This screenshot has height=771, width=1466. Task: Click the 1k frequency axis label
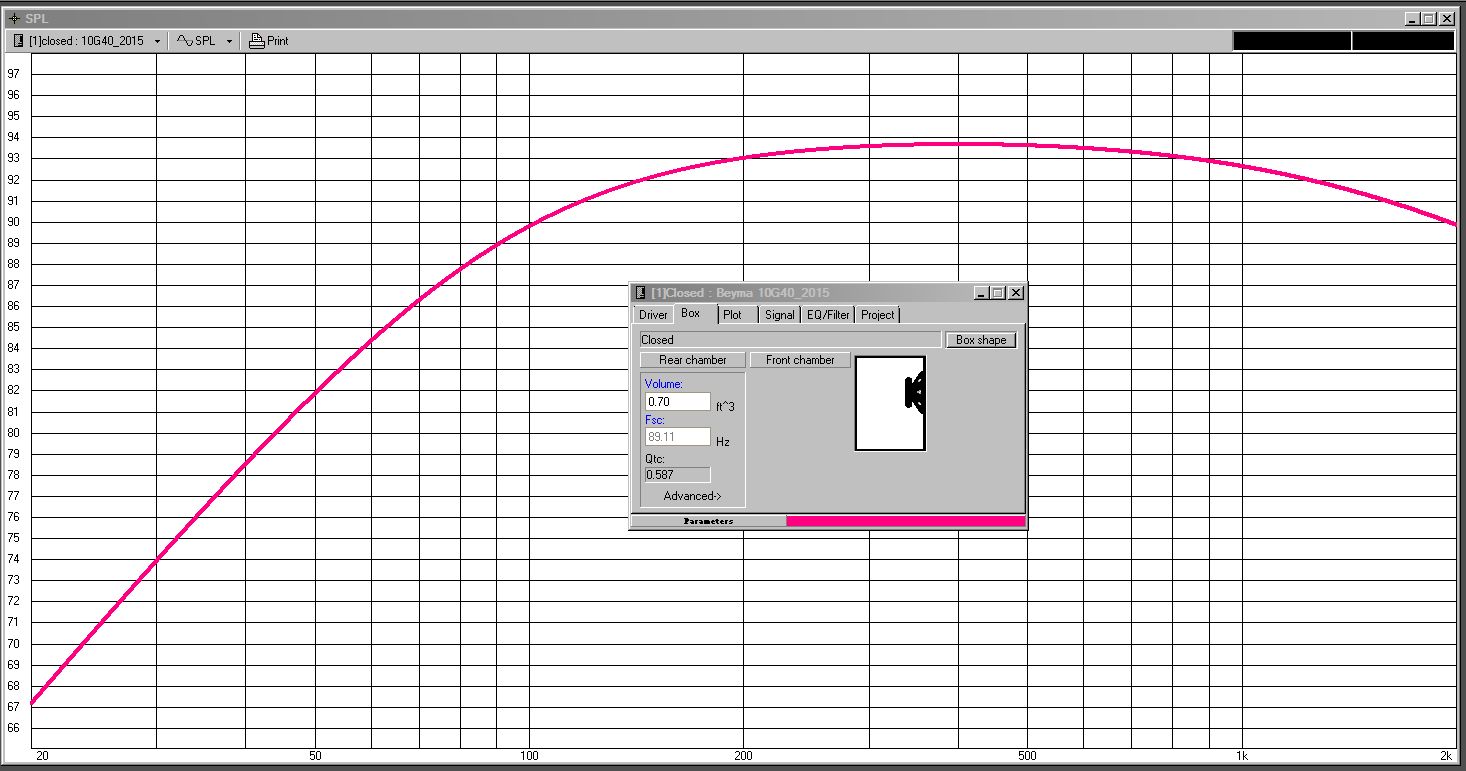click(1241, 756)
